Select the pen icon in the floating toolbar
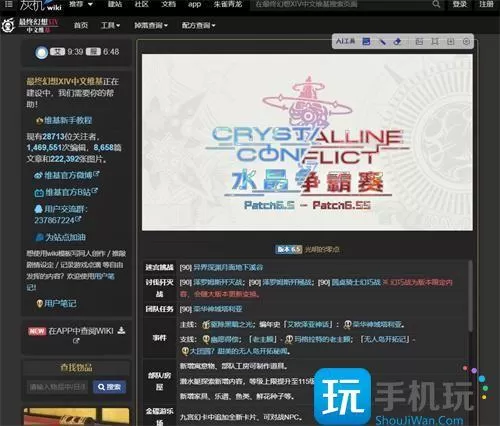 click(382, 42)
